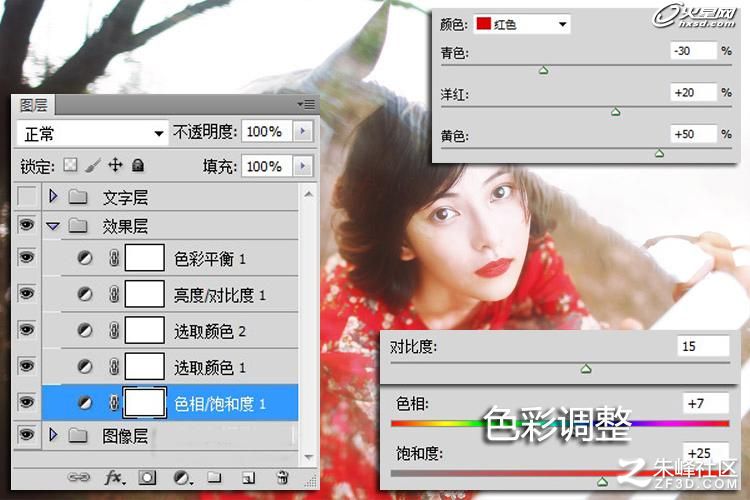Toggle visibility of 选取颜色 2 layer
This screenshot has width=750, height=500.
26,330
